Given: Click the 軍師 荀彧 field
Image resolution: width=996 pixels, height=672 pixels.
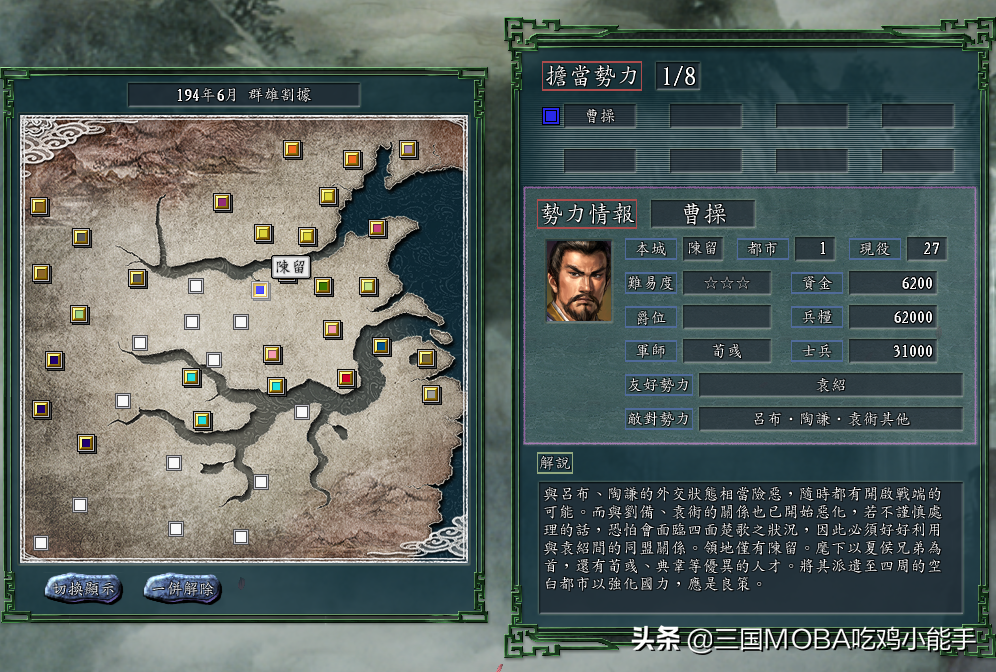Looking at the screenshot, I should pyautogui.click(x=727, y=351).
